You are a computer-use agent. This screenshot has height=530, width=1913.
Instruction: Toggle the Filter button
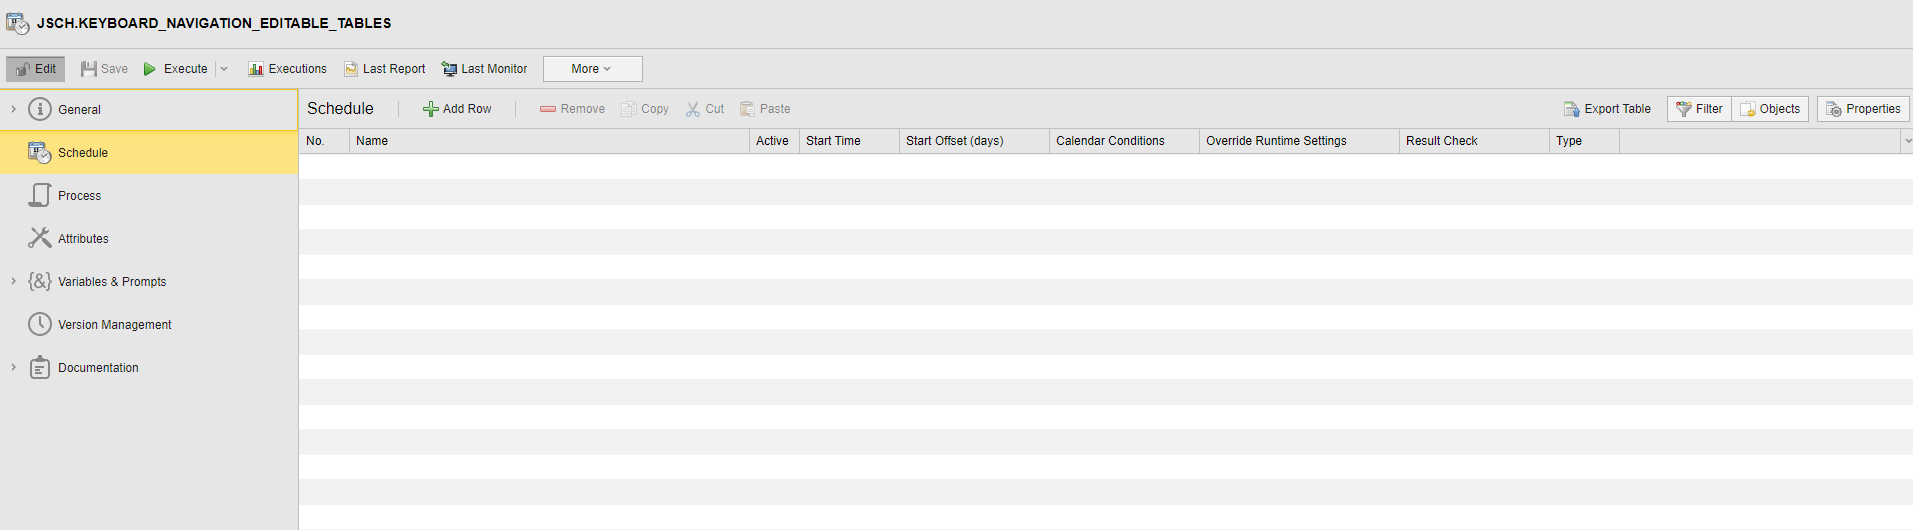(1699, 109)
